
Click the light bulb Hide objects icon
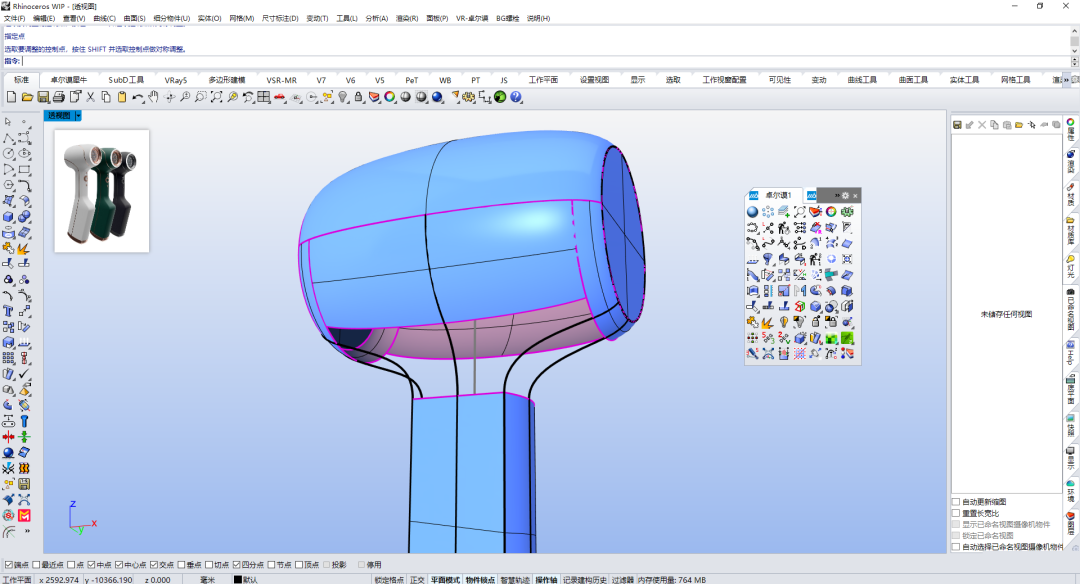343,97
